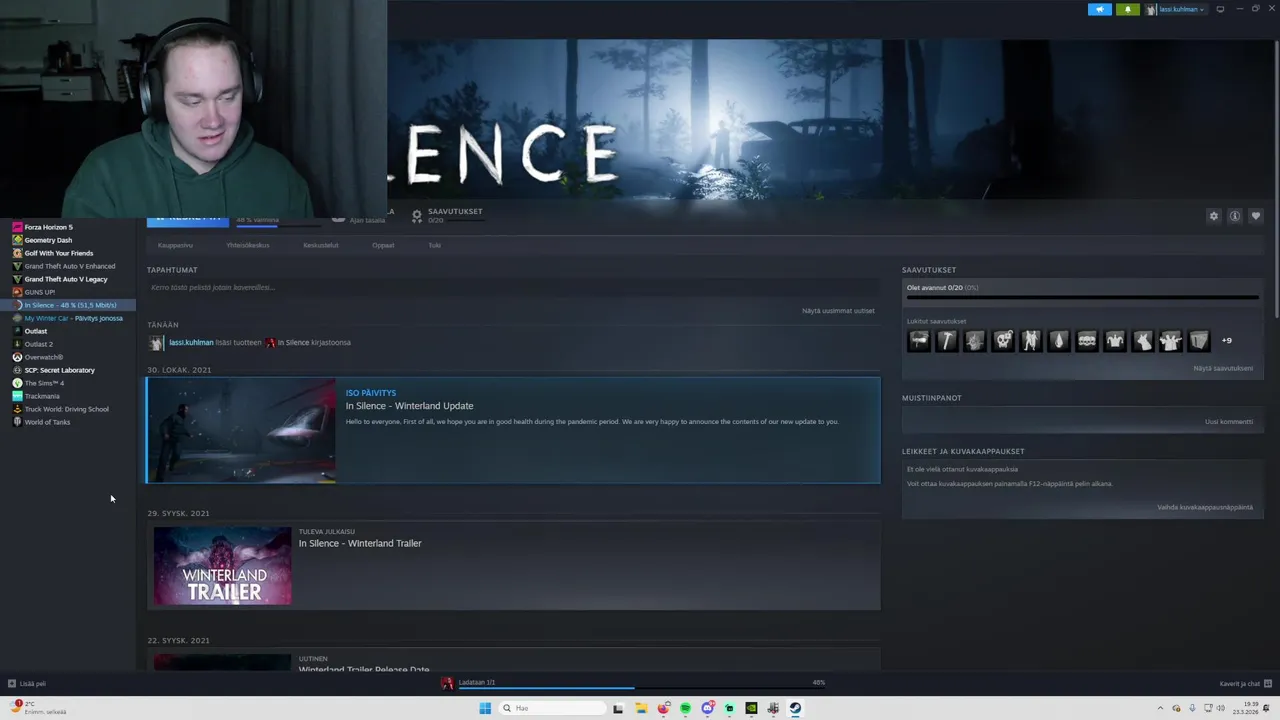Open the Tuki tab
This screenshot has width=1280, height=720.
(x=434, y=245)
